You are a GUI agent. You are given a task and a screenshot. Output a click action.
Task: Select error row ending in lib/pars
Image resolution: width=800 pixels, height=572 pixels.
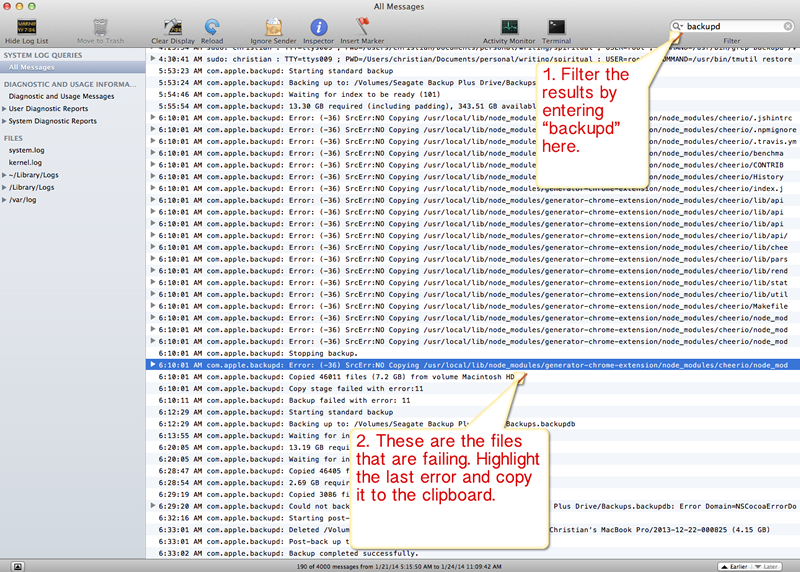click(472, 259)
